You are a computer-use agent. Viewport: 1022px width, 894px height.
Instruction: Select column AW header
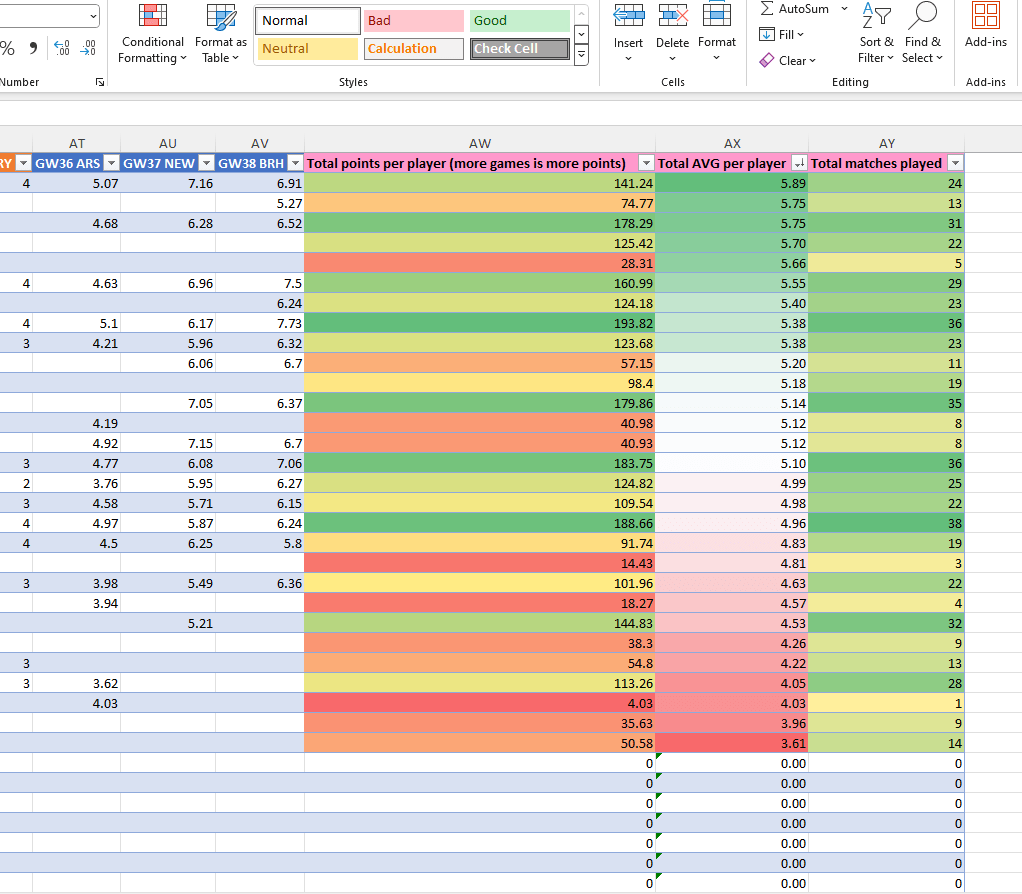[x=479, y=144]
